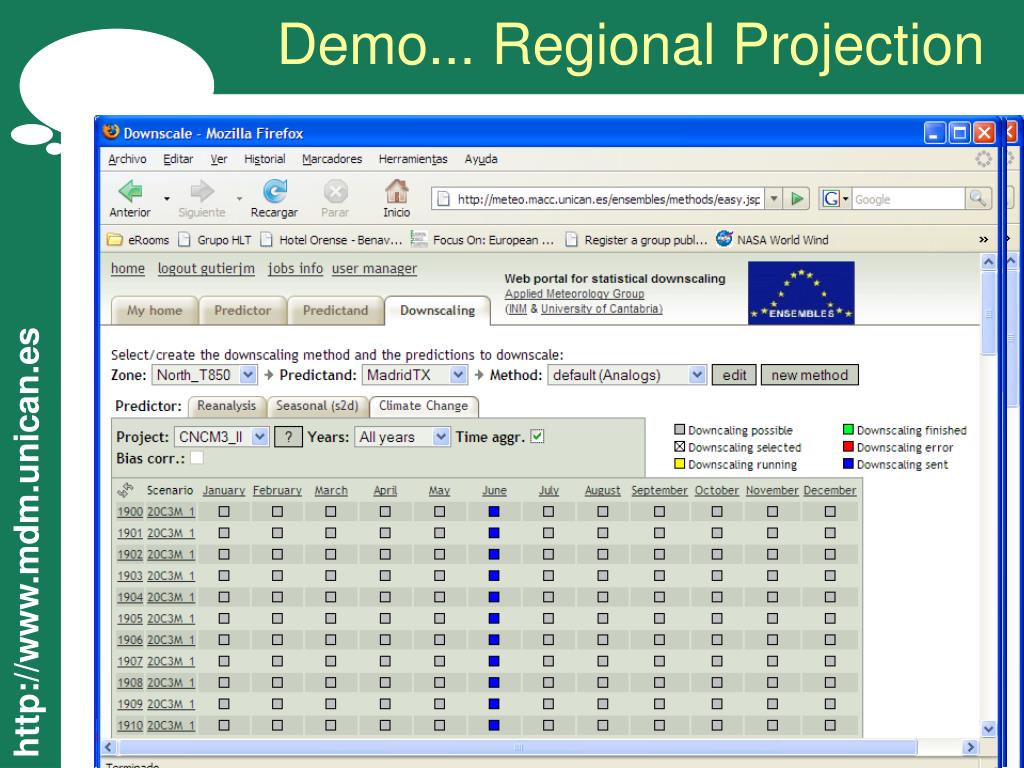Select March box for 1902
The image size is (1024, 768).
(331, 554)
